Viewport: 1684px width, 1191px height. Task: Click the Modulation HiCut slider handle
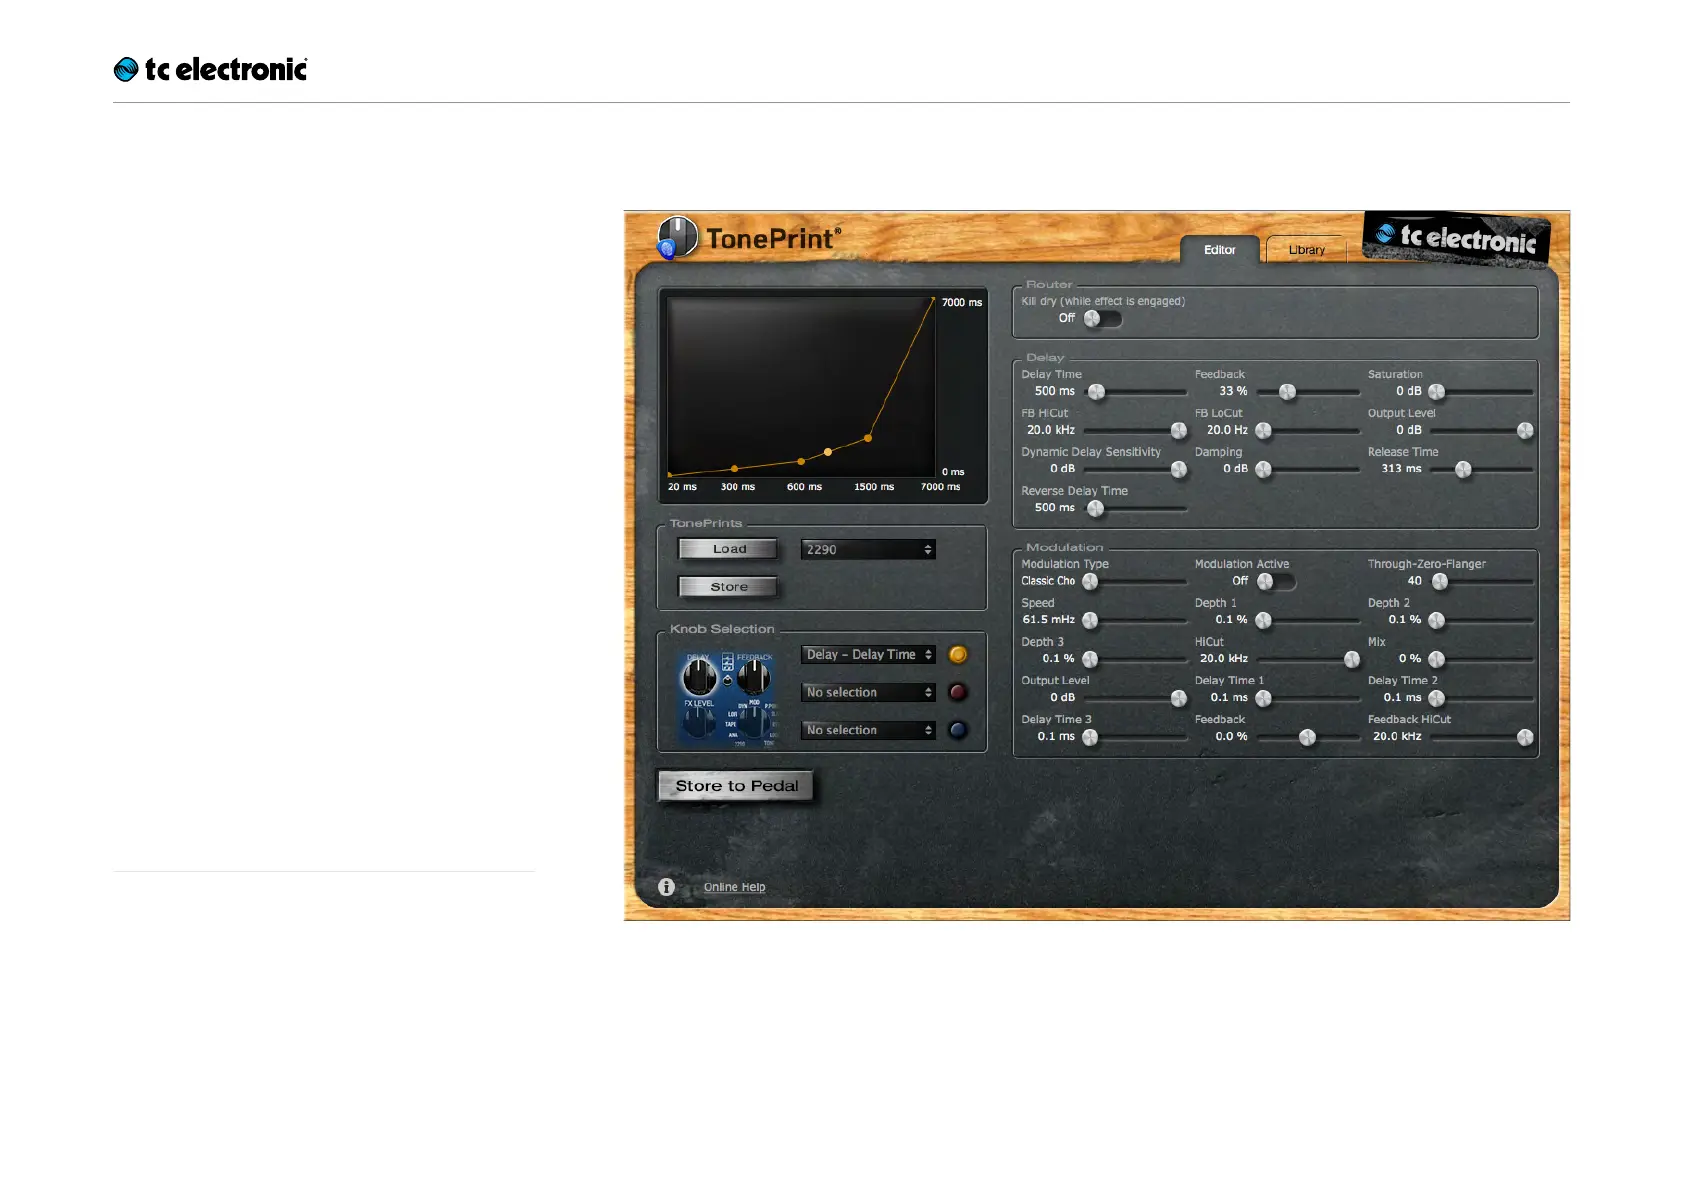tap(1352, 660)
